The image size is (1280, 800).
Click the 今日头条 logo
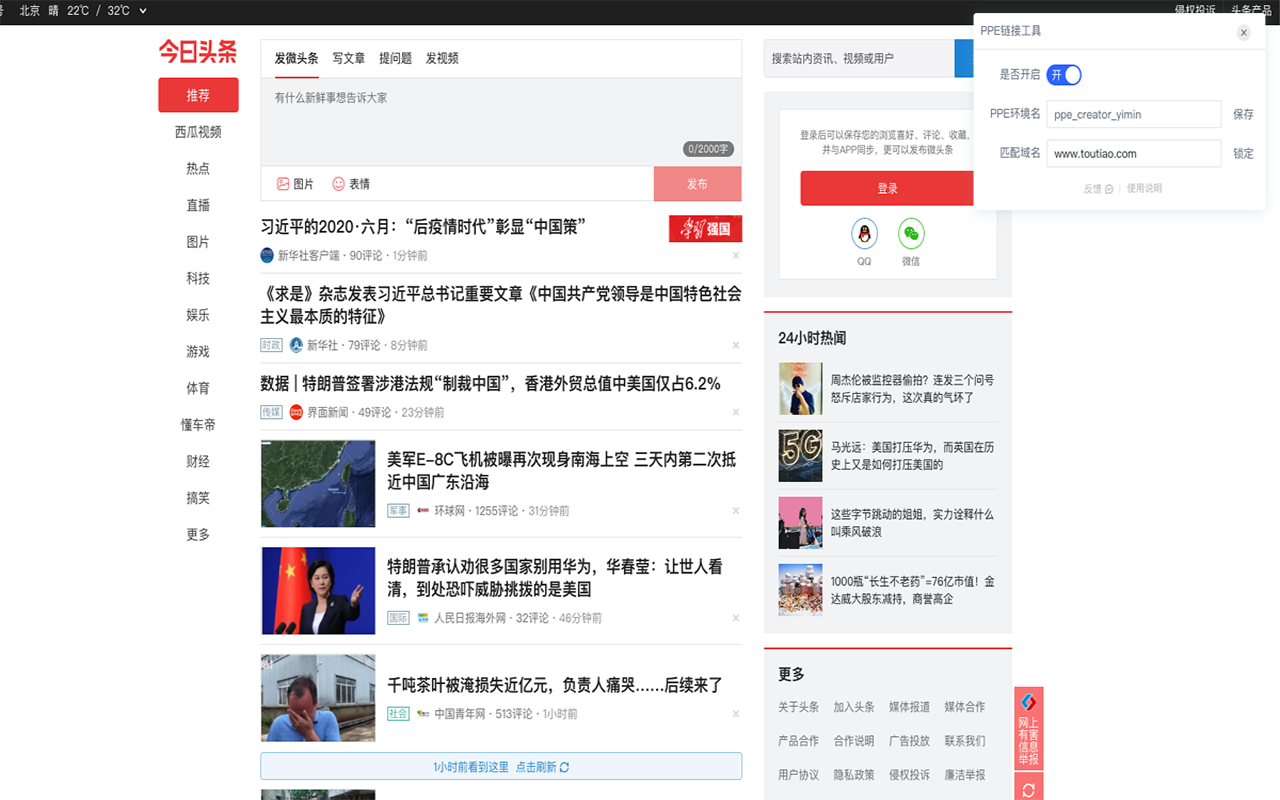tap(197, 52)
